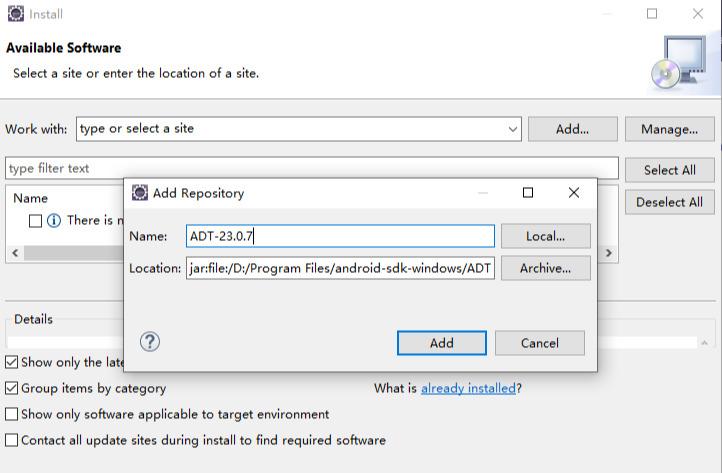Close the Install window
This screenshot has height=473, width=722.
698,14
